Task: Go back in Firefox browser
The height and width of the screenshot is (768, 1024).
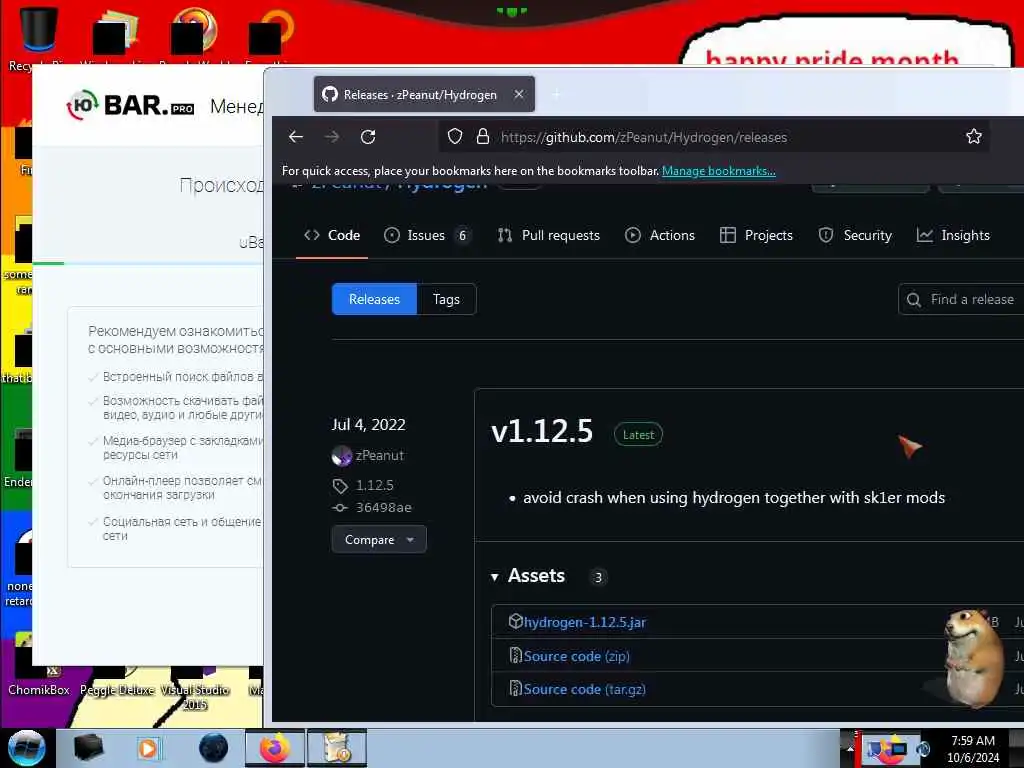Action: (296, 136)
